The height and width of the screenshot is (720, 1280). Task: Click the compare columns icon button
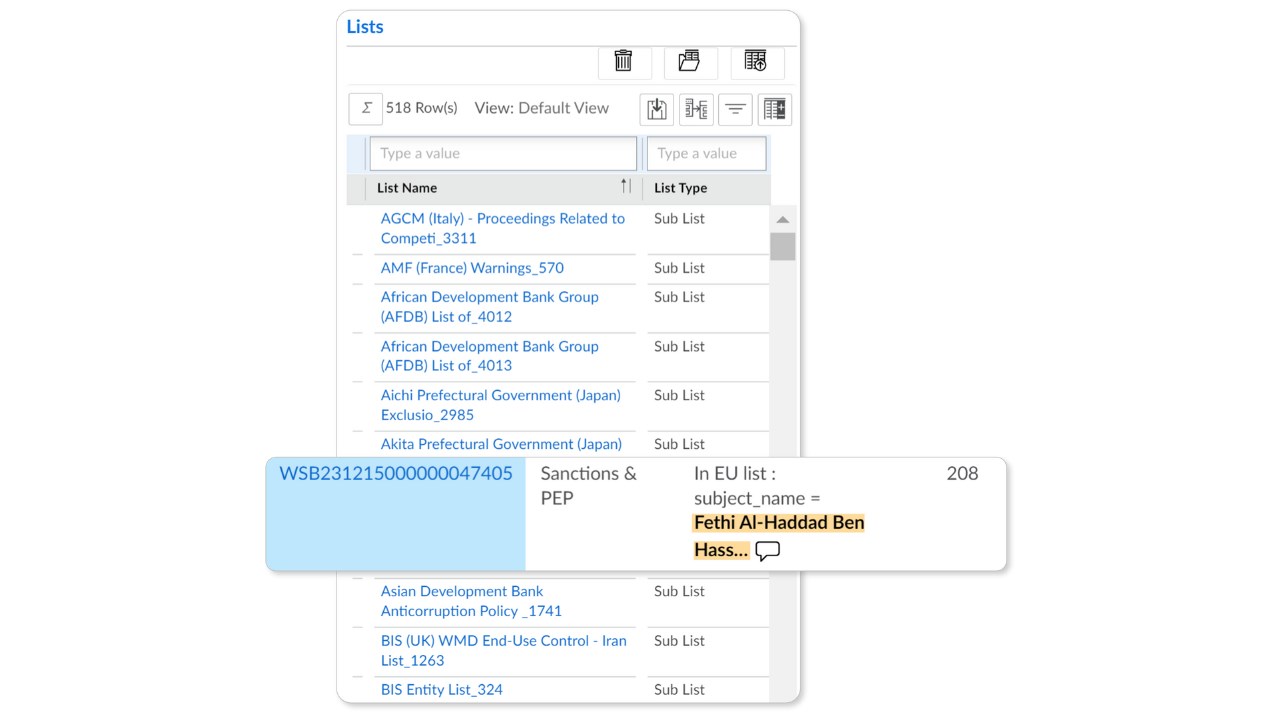pos(696,109)
